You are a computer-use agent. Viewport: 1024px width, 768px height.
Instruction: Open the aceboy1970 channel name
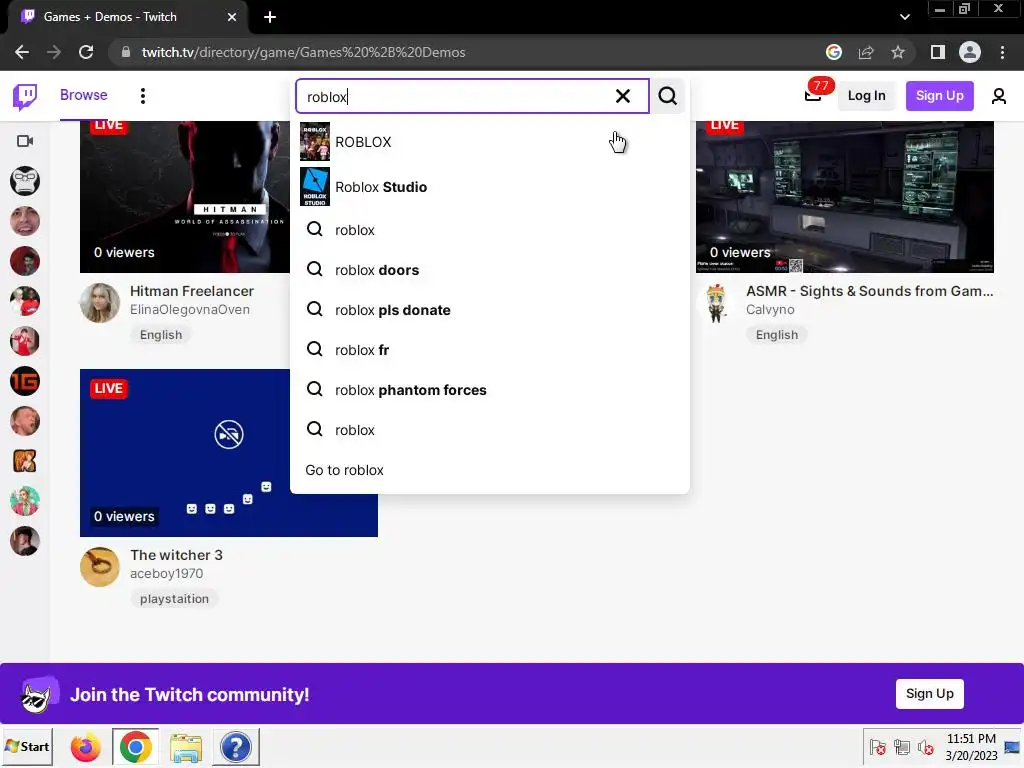[x=167, y=573]
